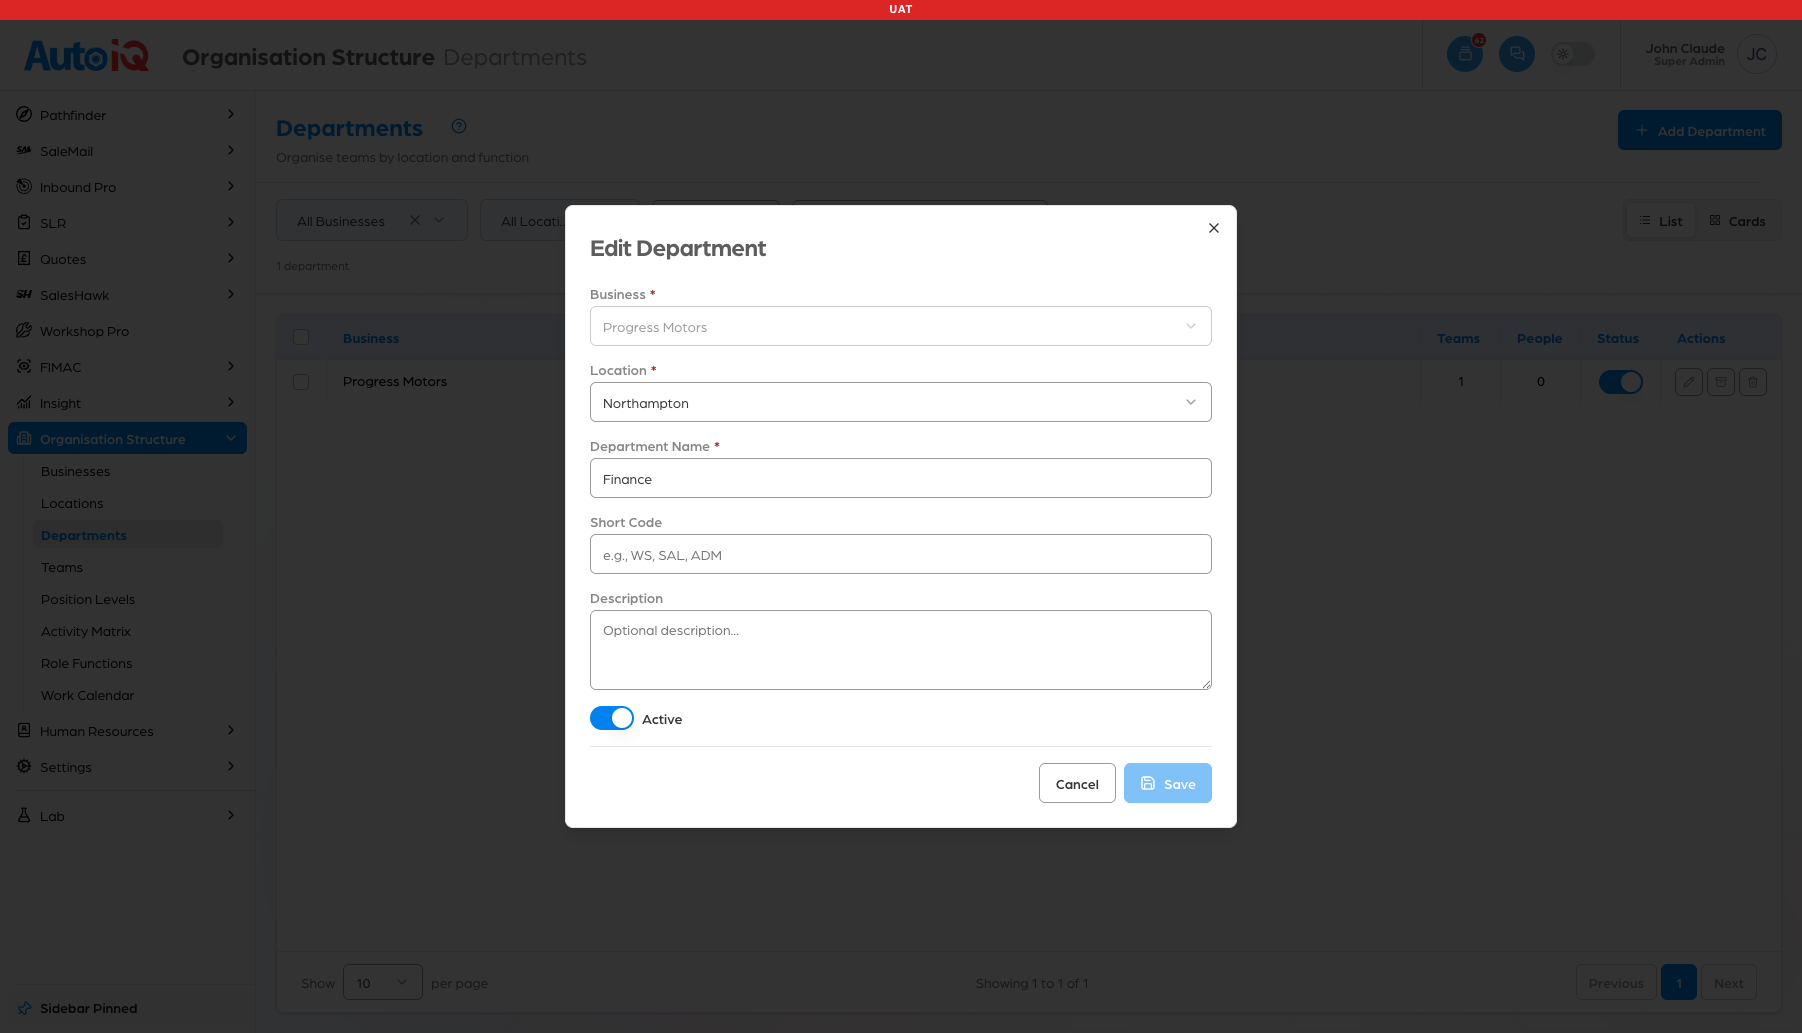Image resolution: width=1802 pixels, height=1033 pixels.
Task: Open the chat messages icon
Action: 1517,54
